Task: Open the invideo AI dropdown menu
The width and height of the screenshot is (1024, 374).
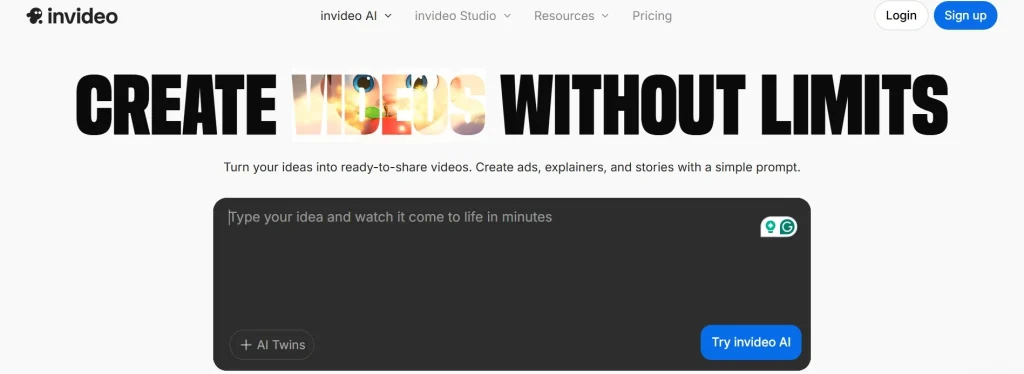Action: tap(356, 16)
